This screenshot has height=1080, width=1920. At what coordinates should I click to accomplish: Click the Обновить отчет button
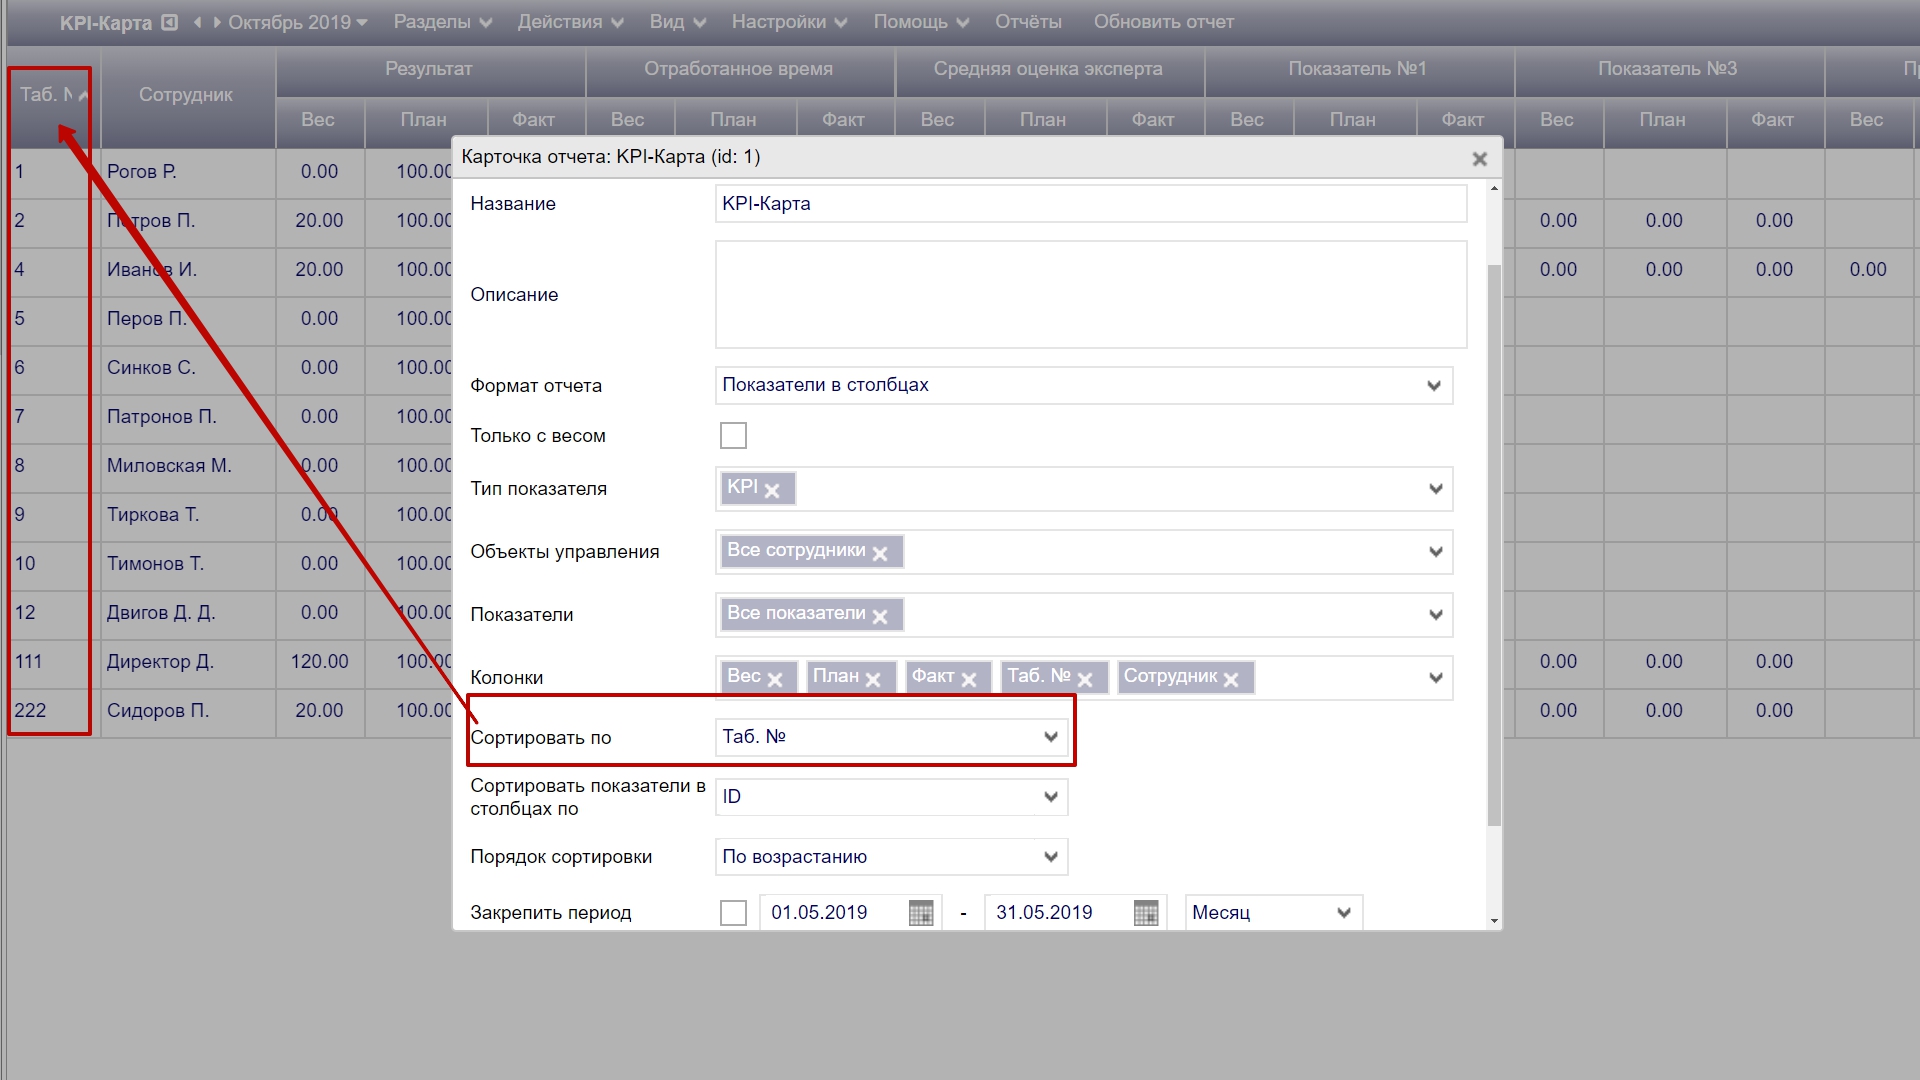pyautogui.click(x=1163, y=22)
